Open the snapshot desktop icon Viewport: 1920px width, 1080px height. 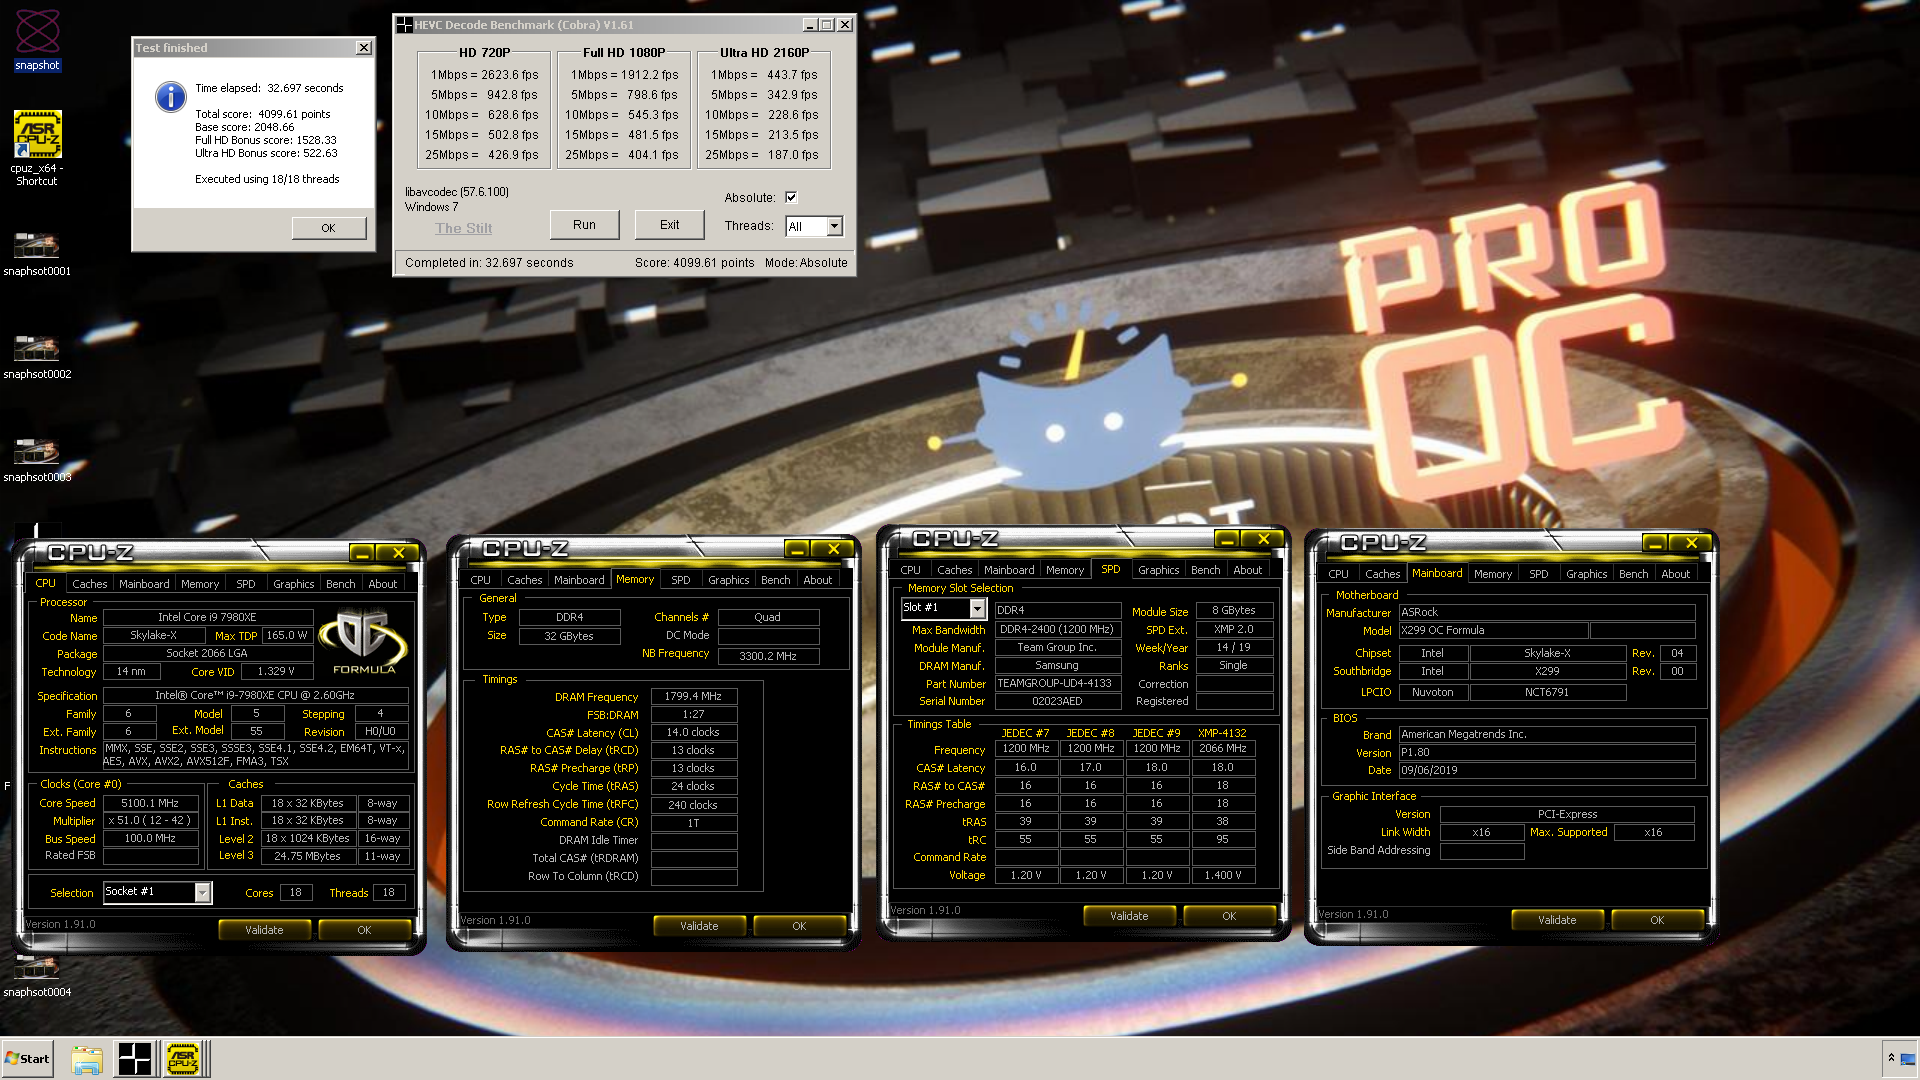37,40
